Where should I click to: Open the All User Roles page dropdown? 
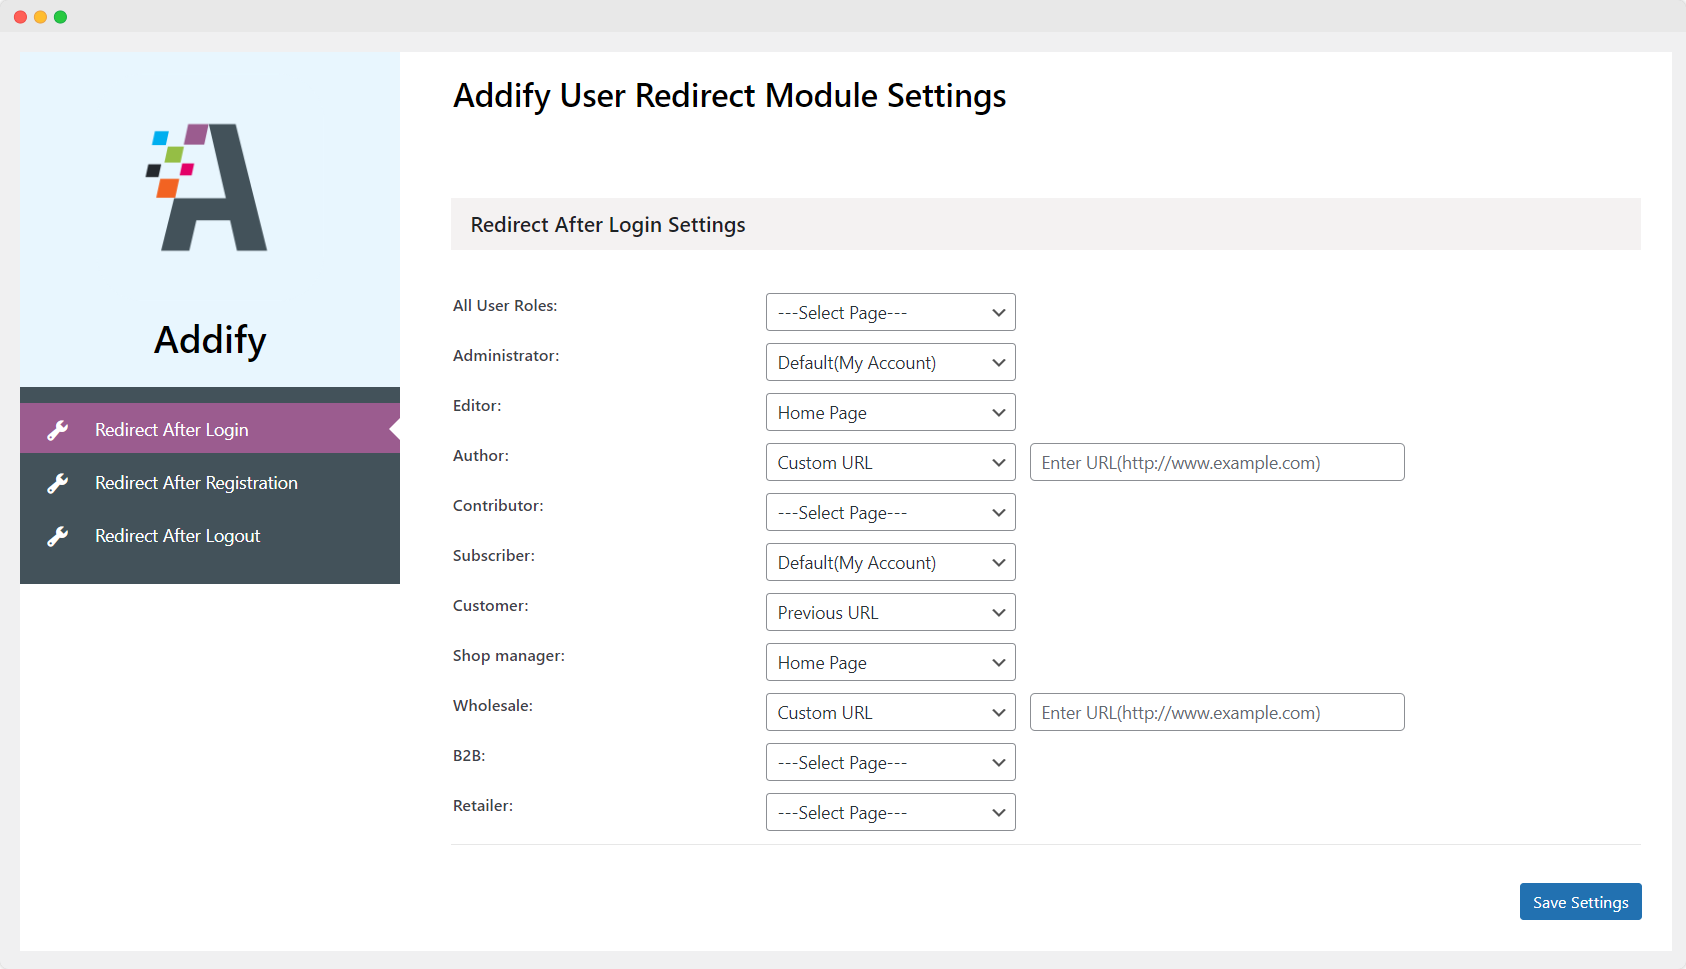pos(890,313)
